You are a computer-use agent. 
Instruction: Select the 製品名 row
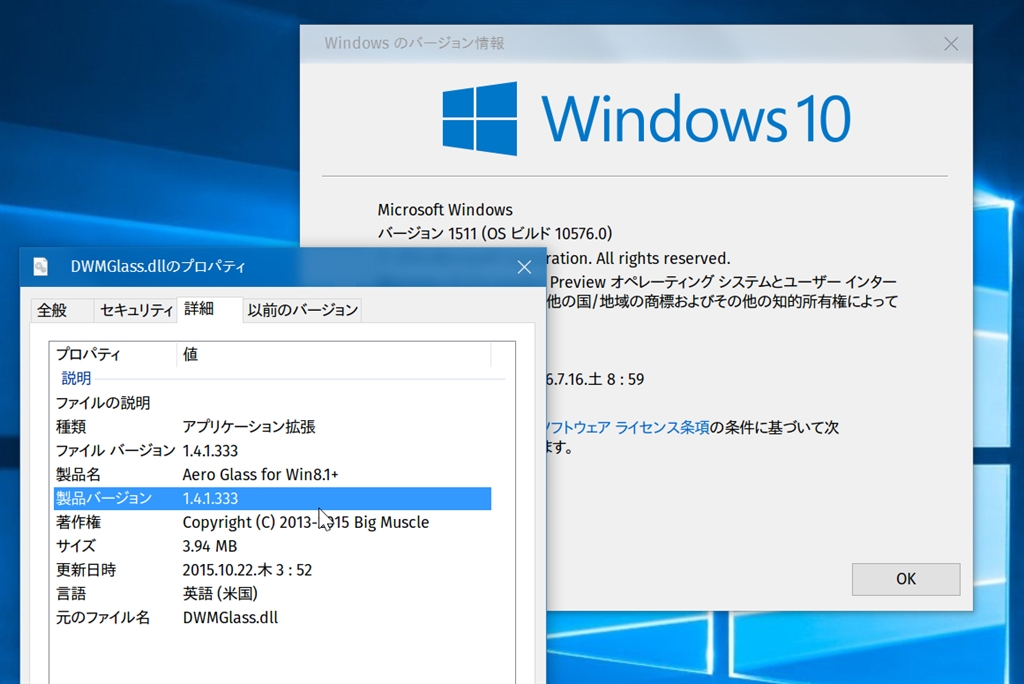coord(272,475)
